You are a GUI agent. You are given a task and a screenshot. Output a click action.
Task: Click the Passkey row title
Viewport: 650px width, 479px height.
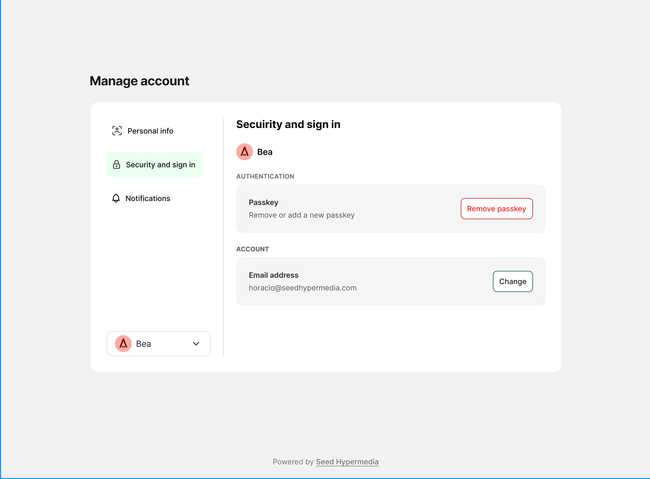coord(263,202)
